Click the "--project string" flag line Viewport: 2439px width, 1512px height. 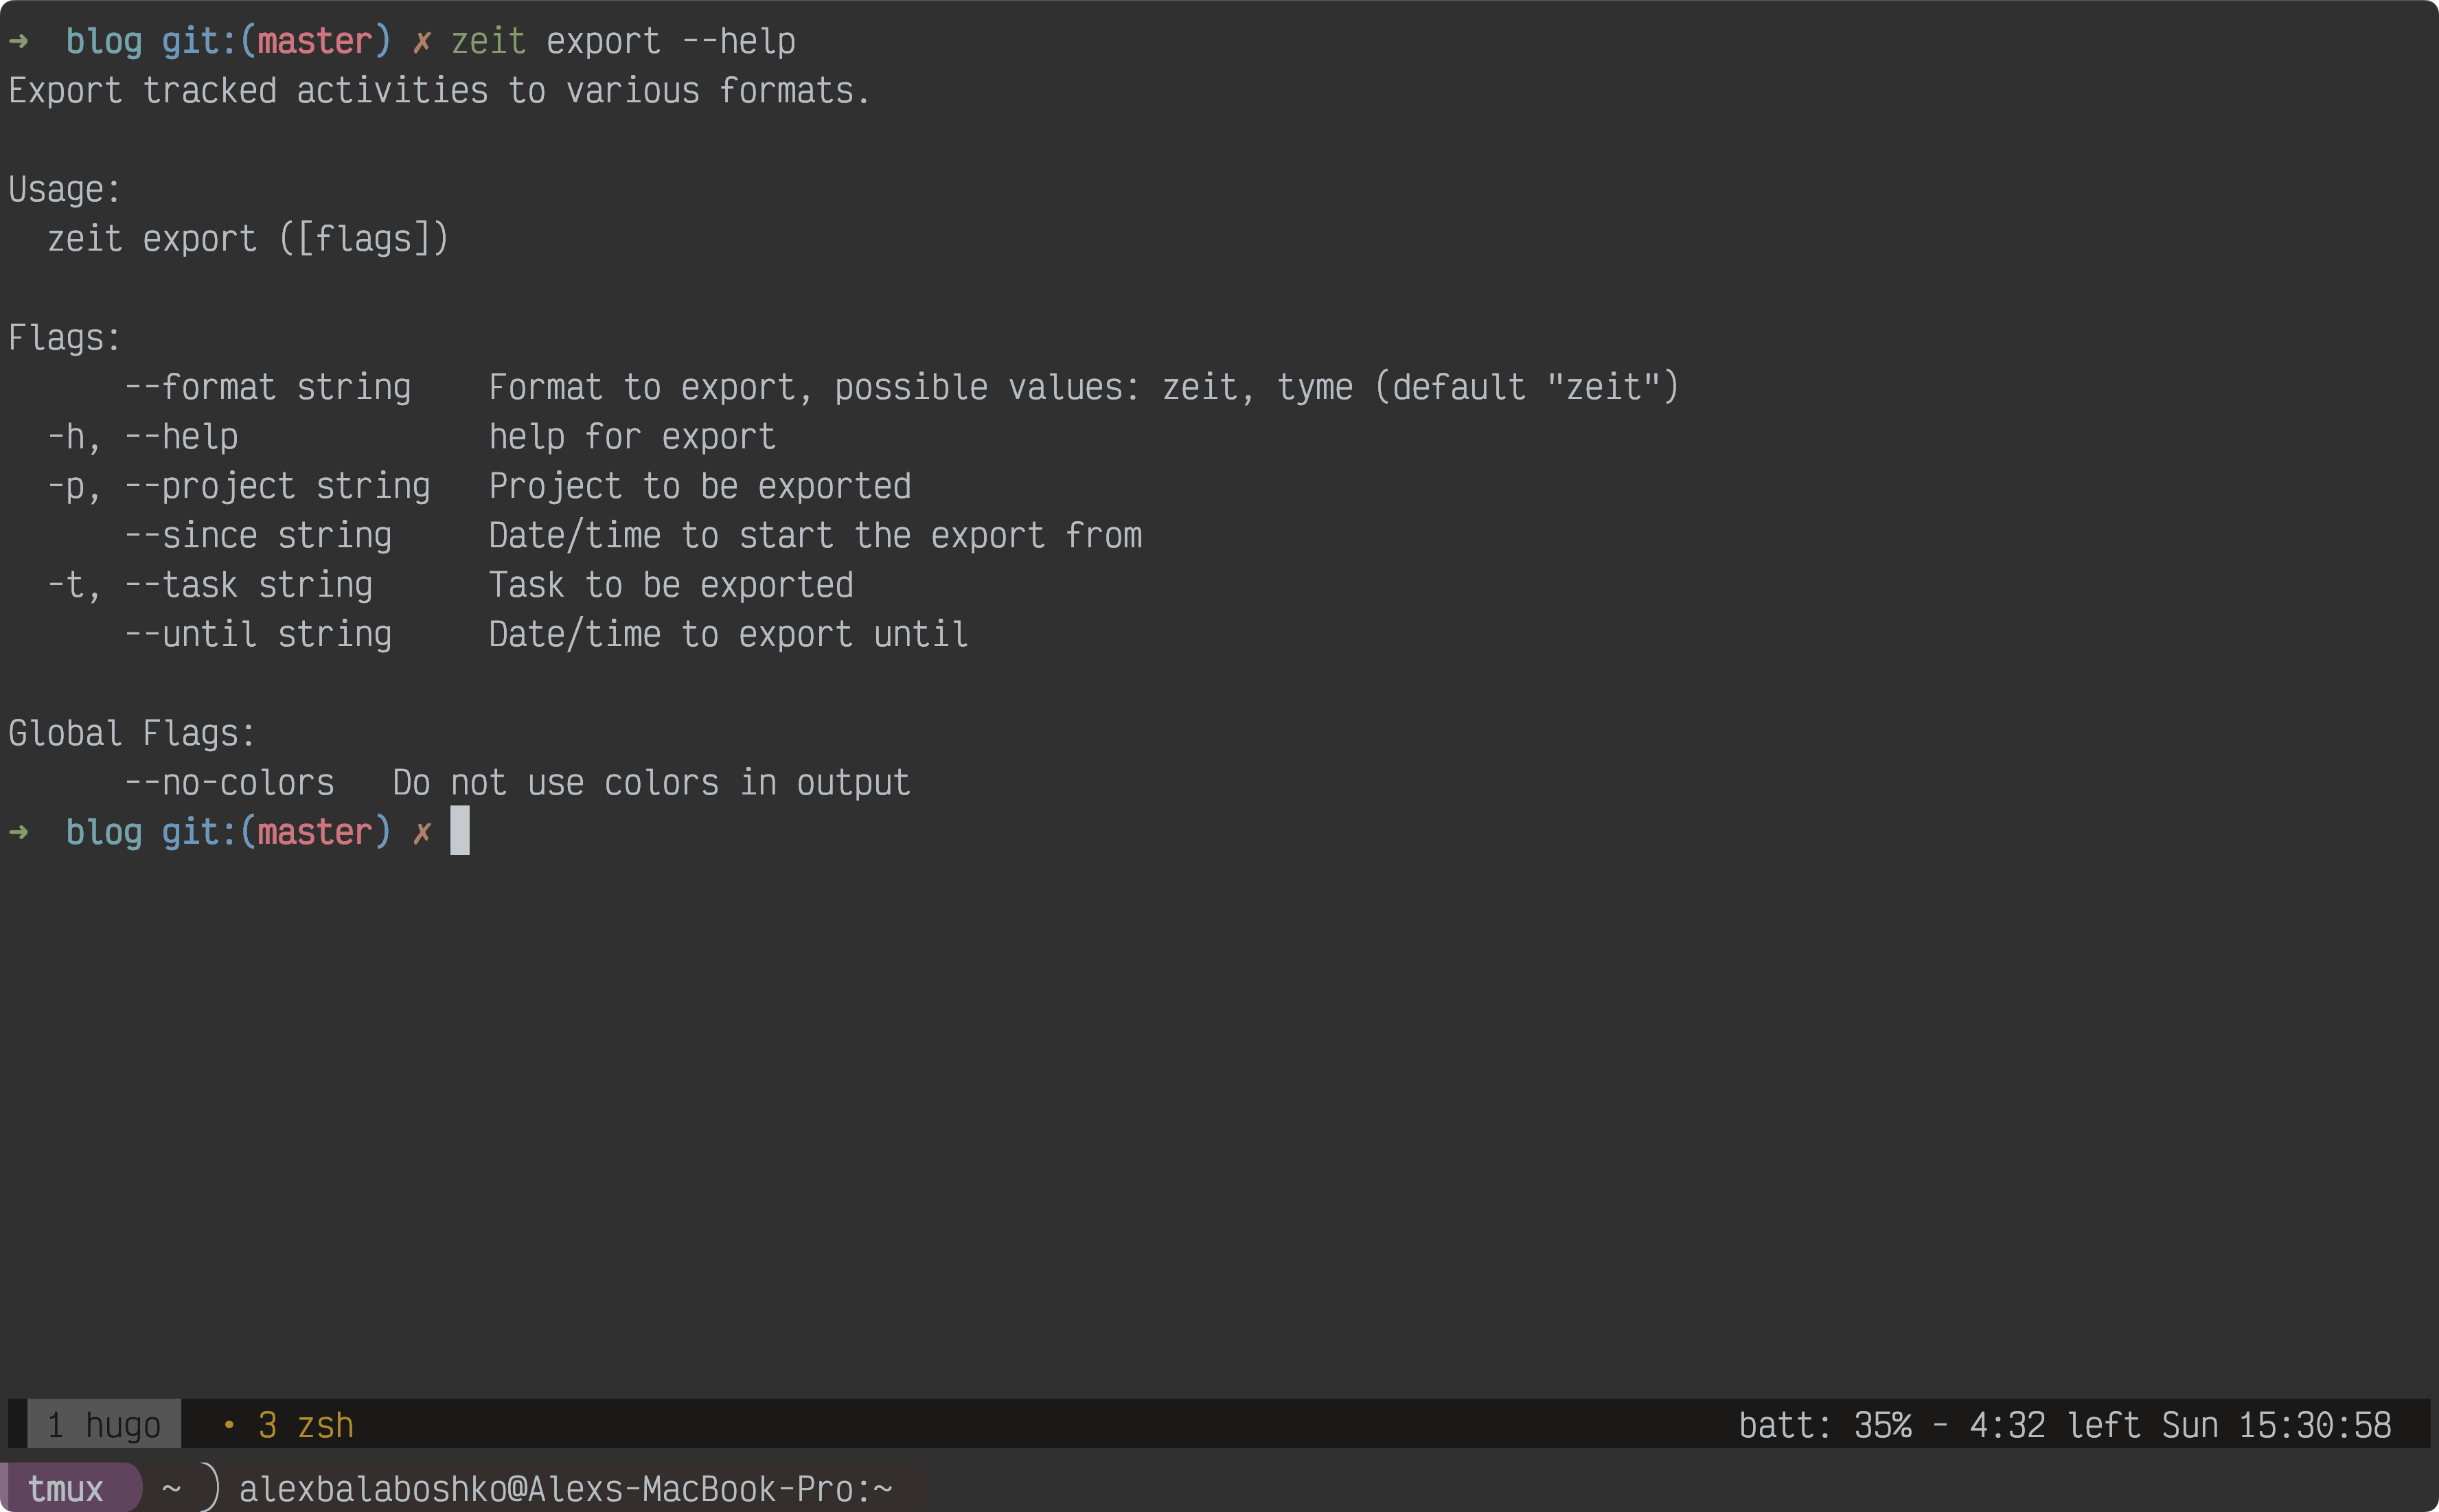pos(277,486)
